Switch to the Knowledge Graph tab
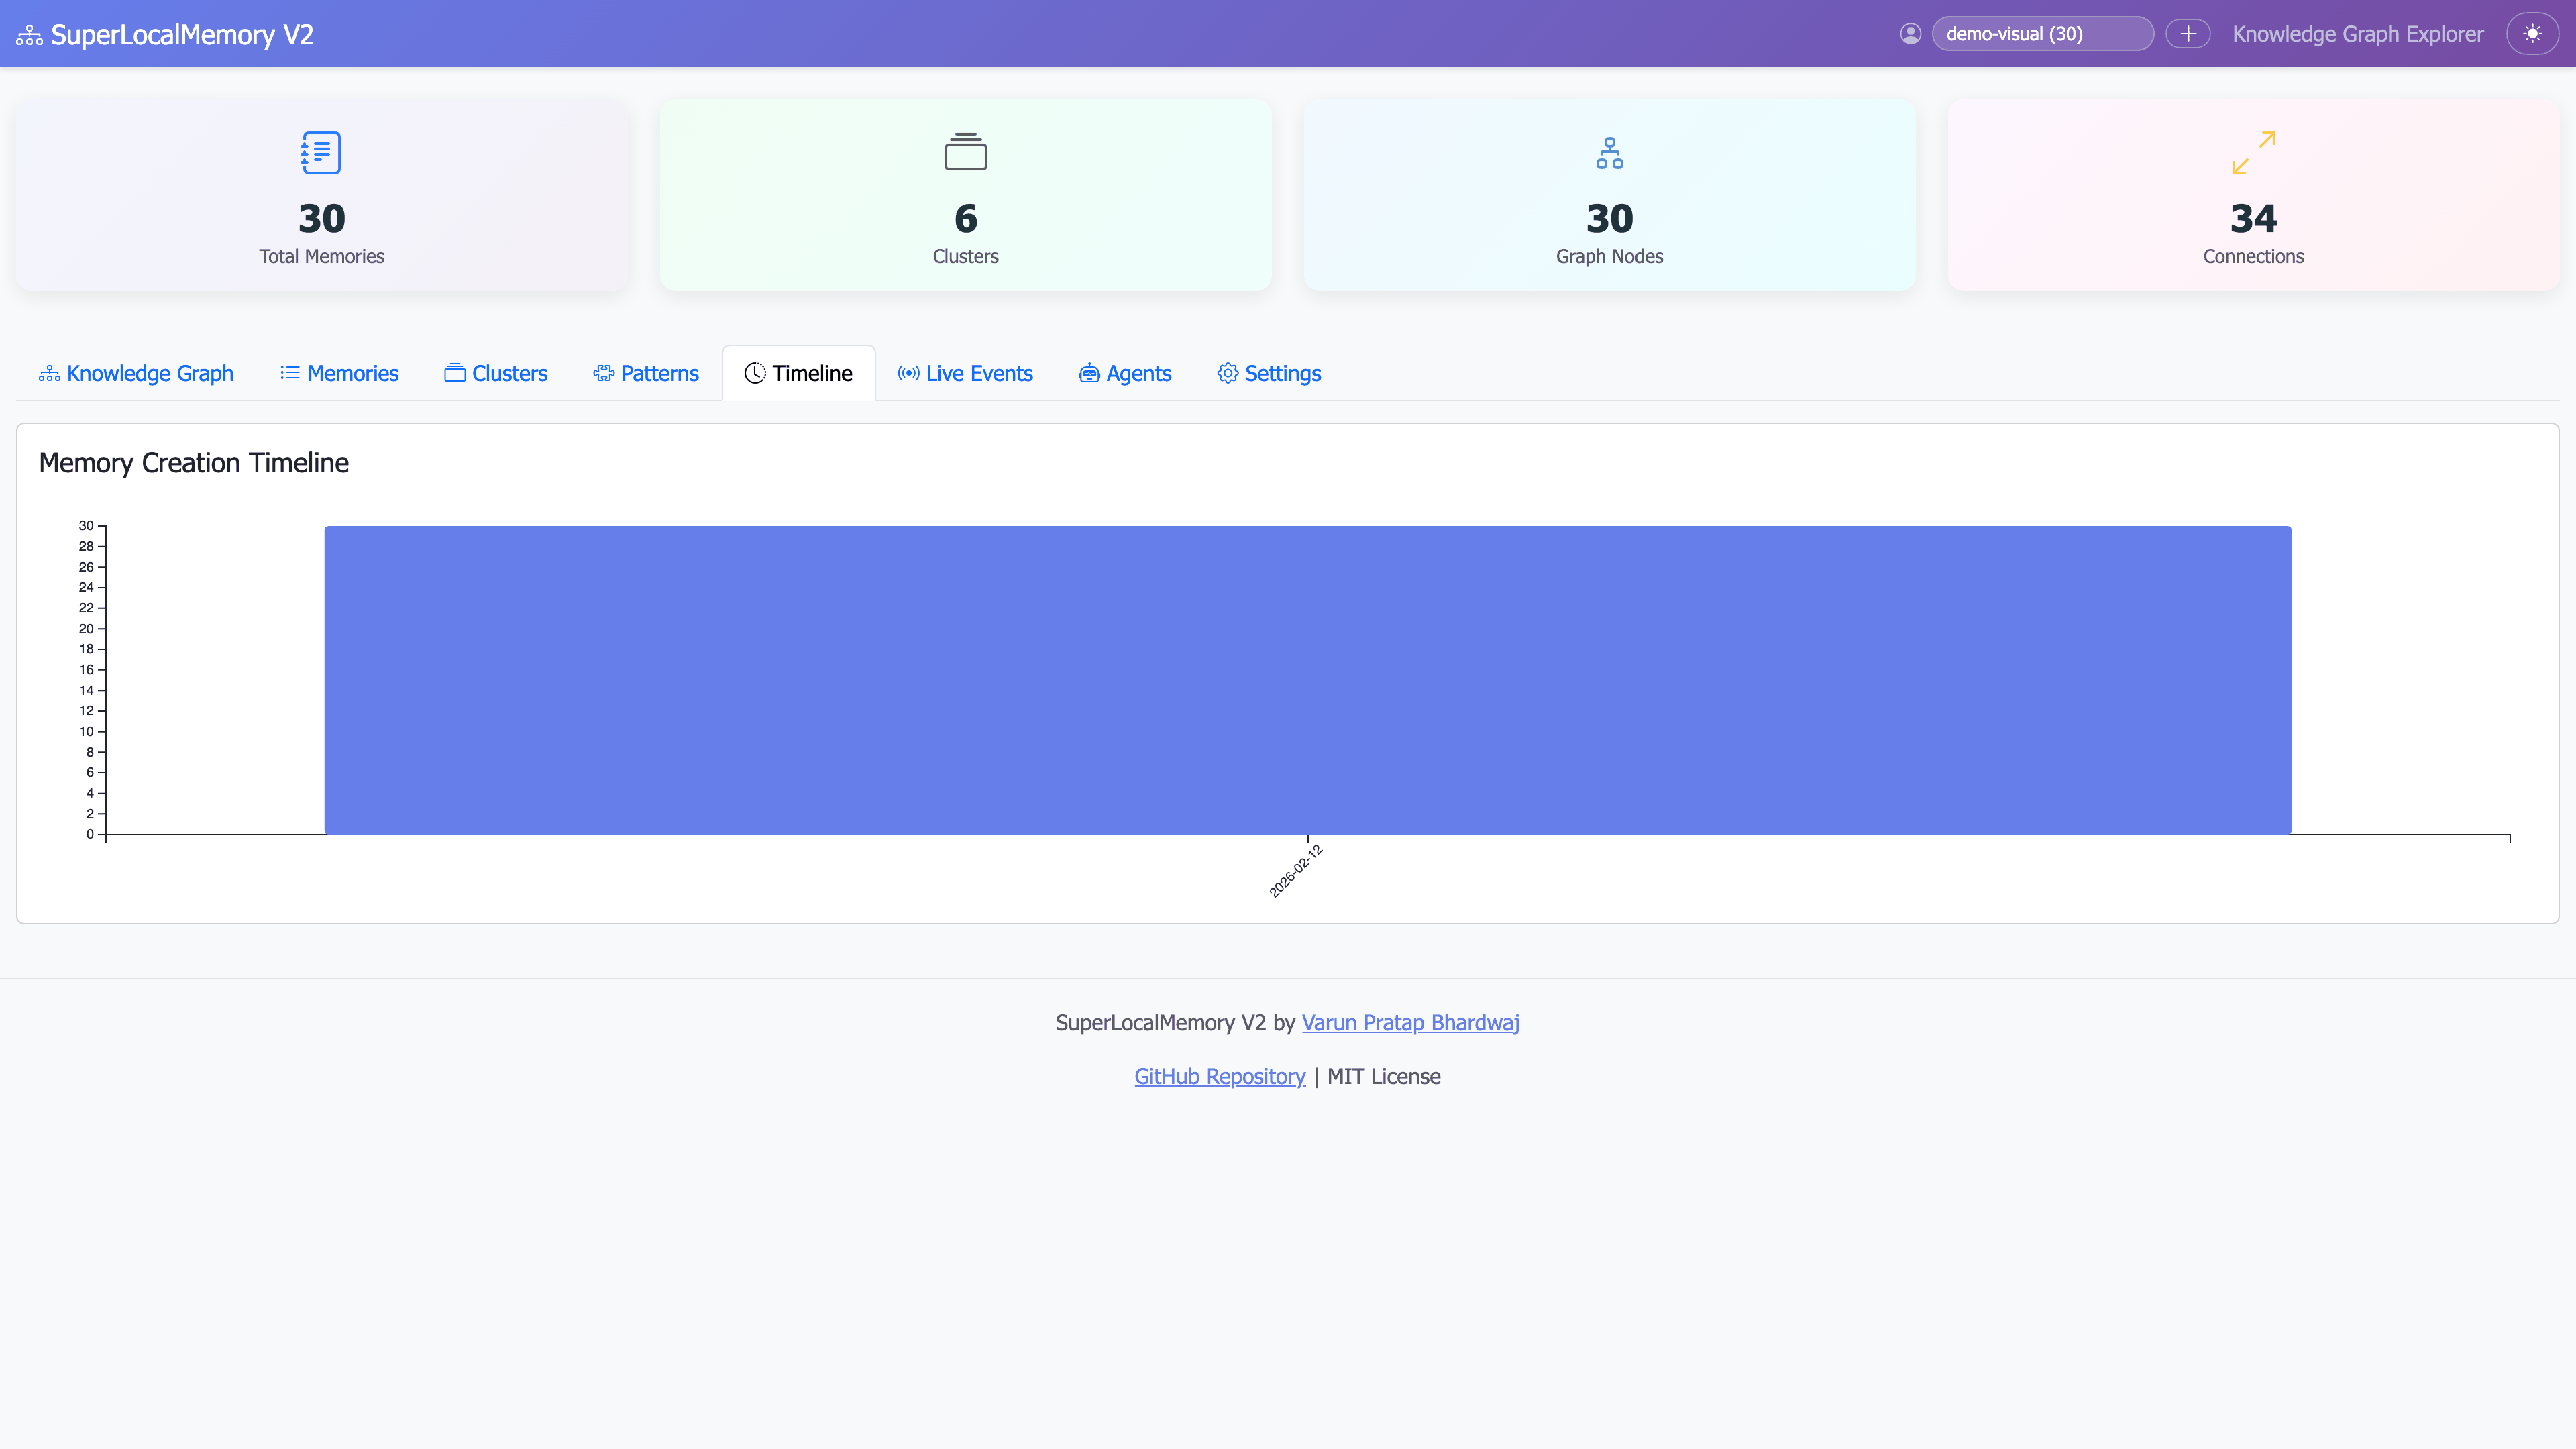 tap(136, 373)
